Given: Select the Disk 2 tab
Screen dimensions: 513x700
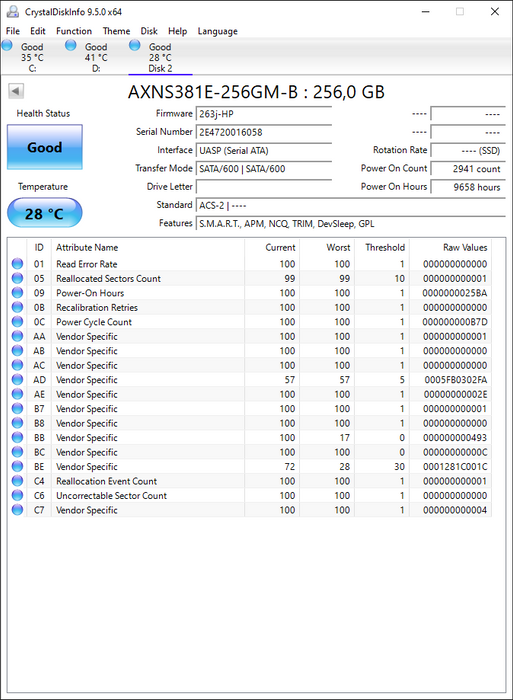Looking at the screenshot, I should click(x=160, y=57).
